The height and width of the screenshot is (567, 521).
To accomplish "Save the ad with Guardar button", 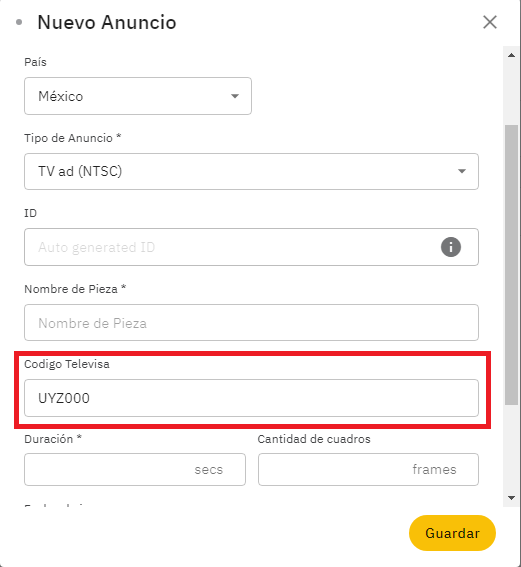I will pos(452,533).
